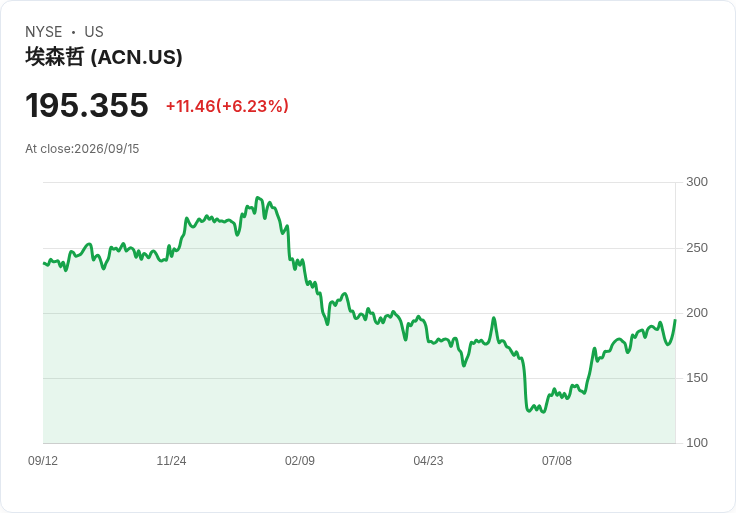Click the 300 y-axis price label

697,182
